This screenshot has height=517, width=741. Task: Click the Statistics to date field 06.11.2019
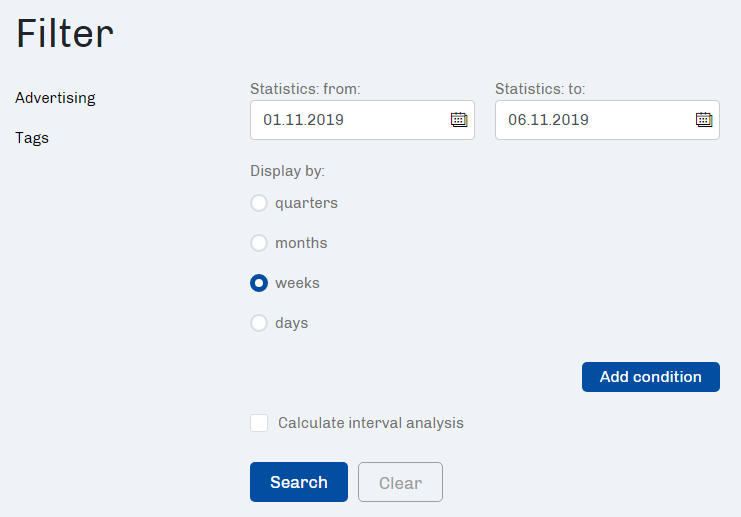(607, 120)
